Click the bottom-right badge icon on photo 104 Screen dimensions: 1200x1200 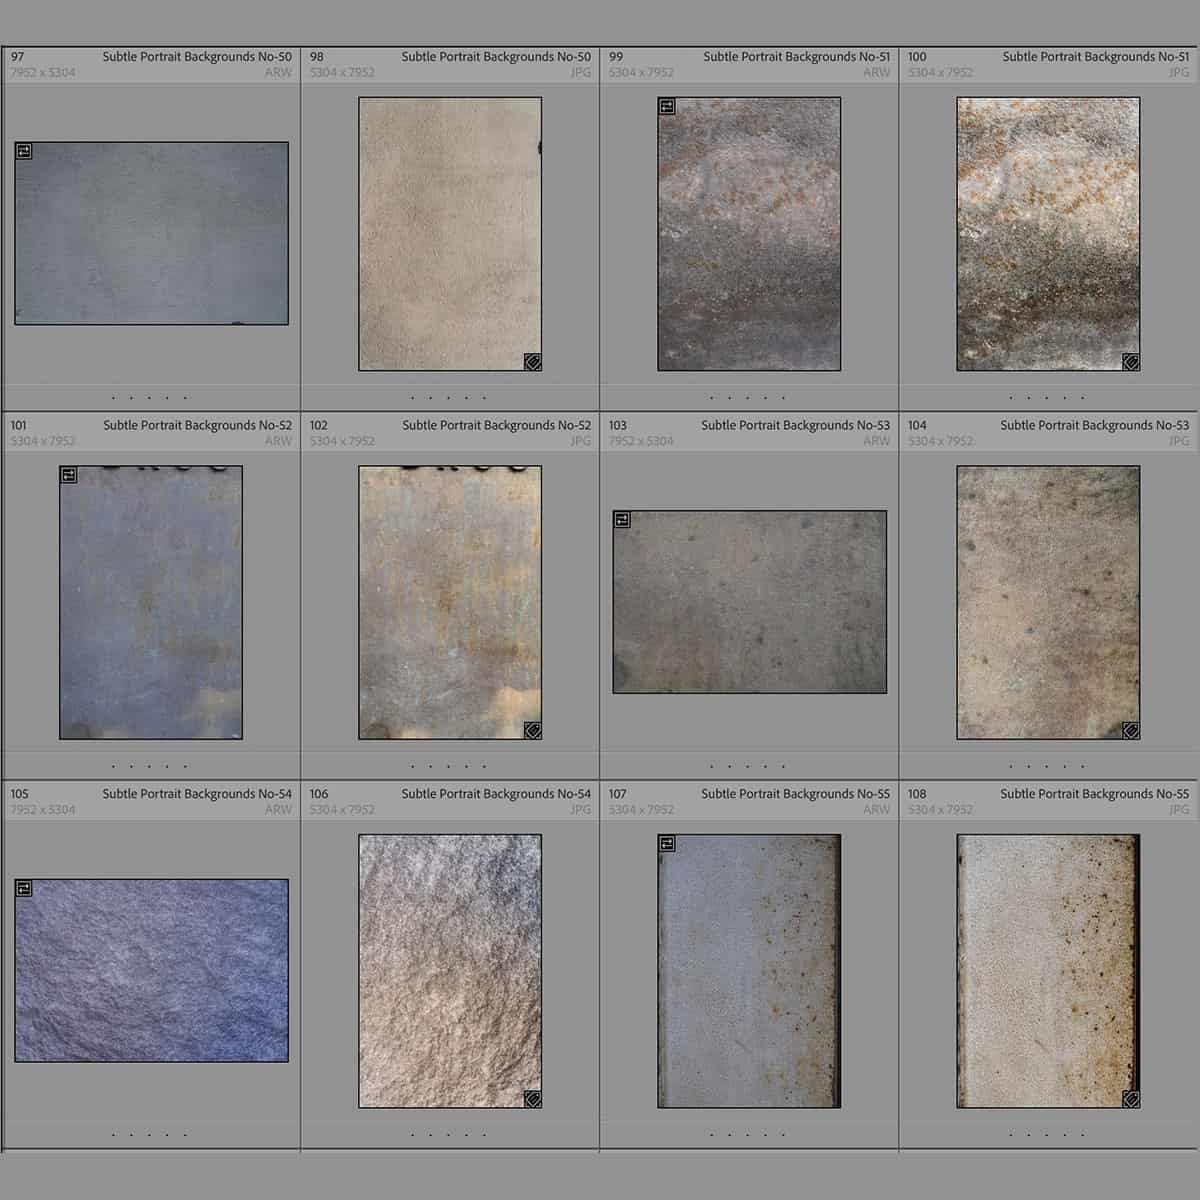(x=1131, y=730)
